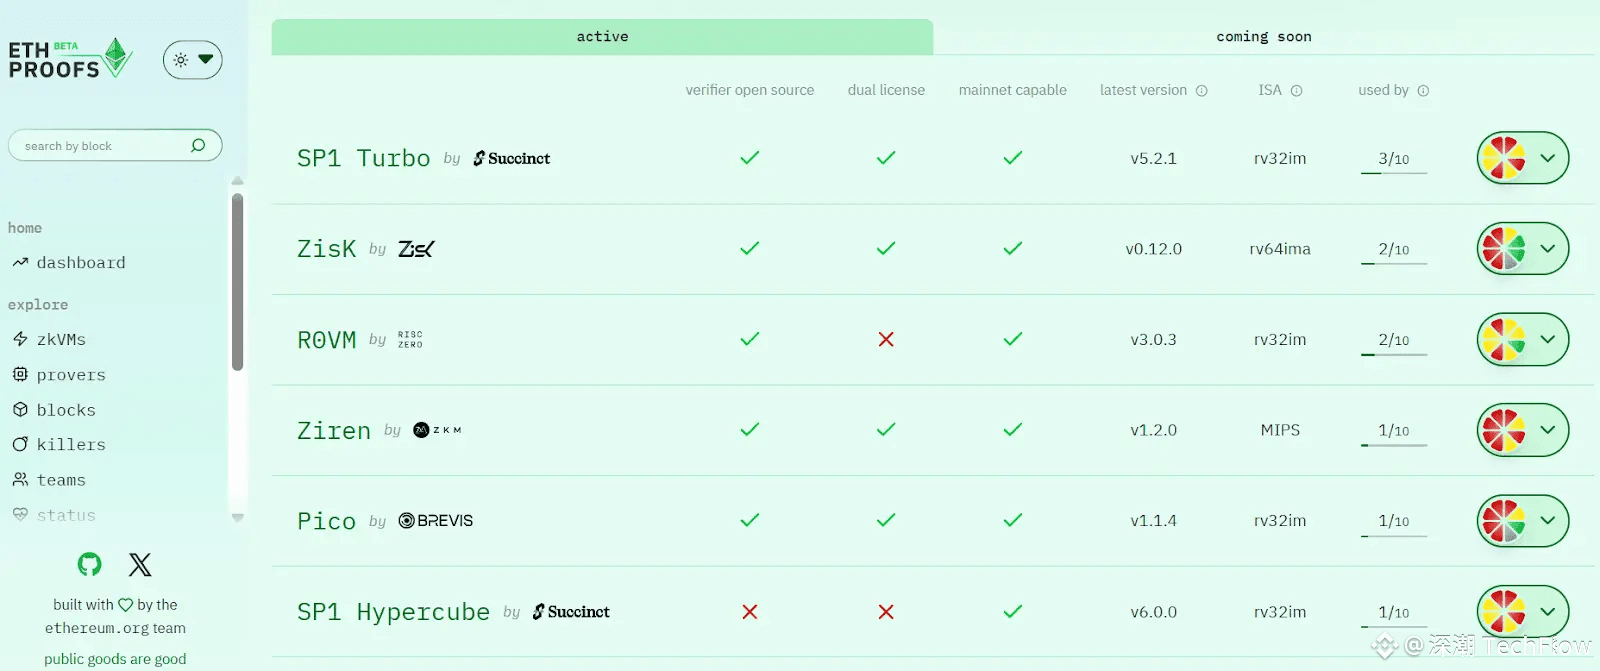Click the Succinct logo in SP1 Turbo row

pos(512,158)
